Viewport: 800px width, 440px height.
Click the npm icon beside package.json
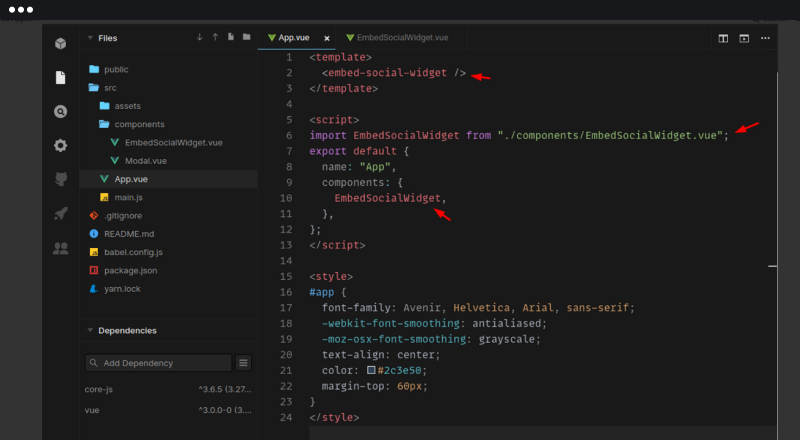point(94,270)
